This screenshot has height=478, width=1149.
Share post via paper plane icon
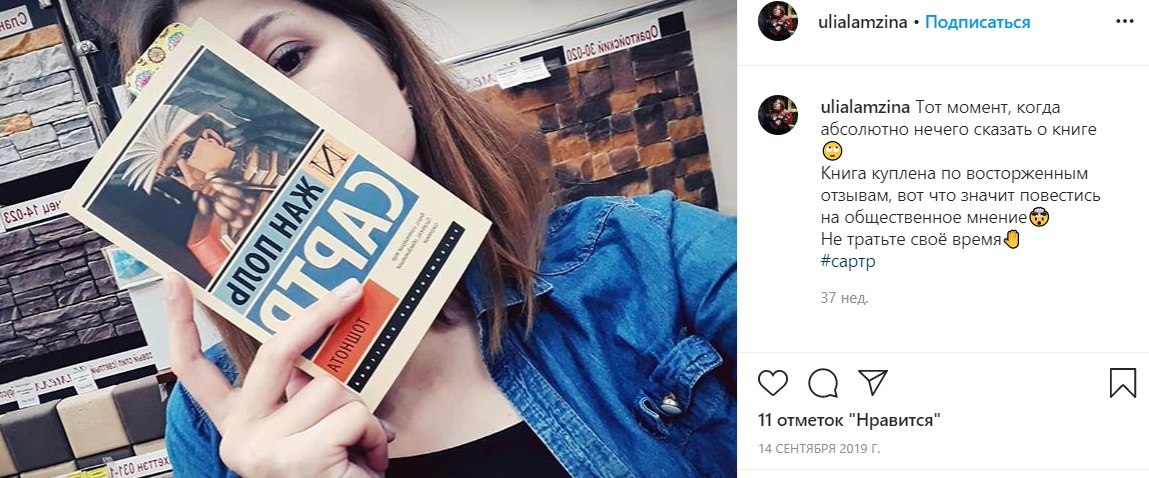(x=873, y=383)
